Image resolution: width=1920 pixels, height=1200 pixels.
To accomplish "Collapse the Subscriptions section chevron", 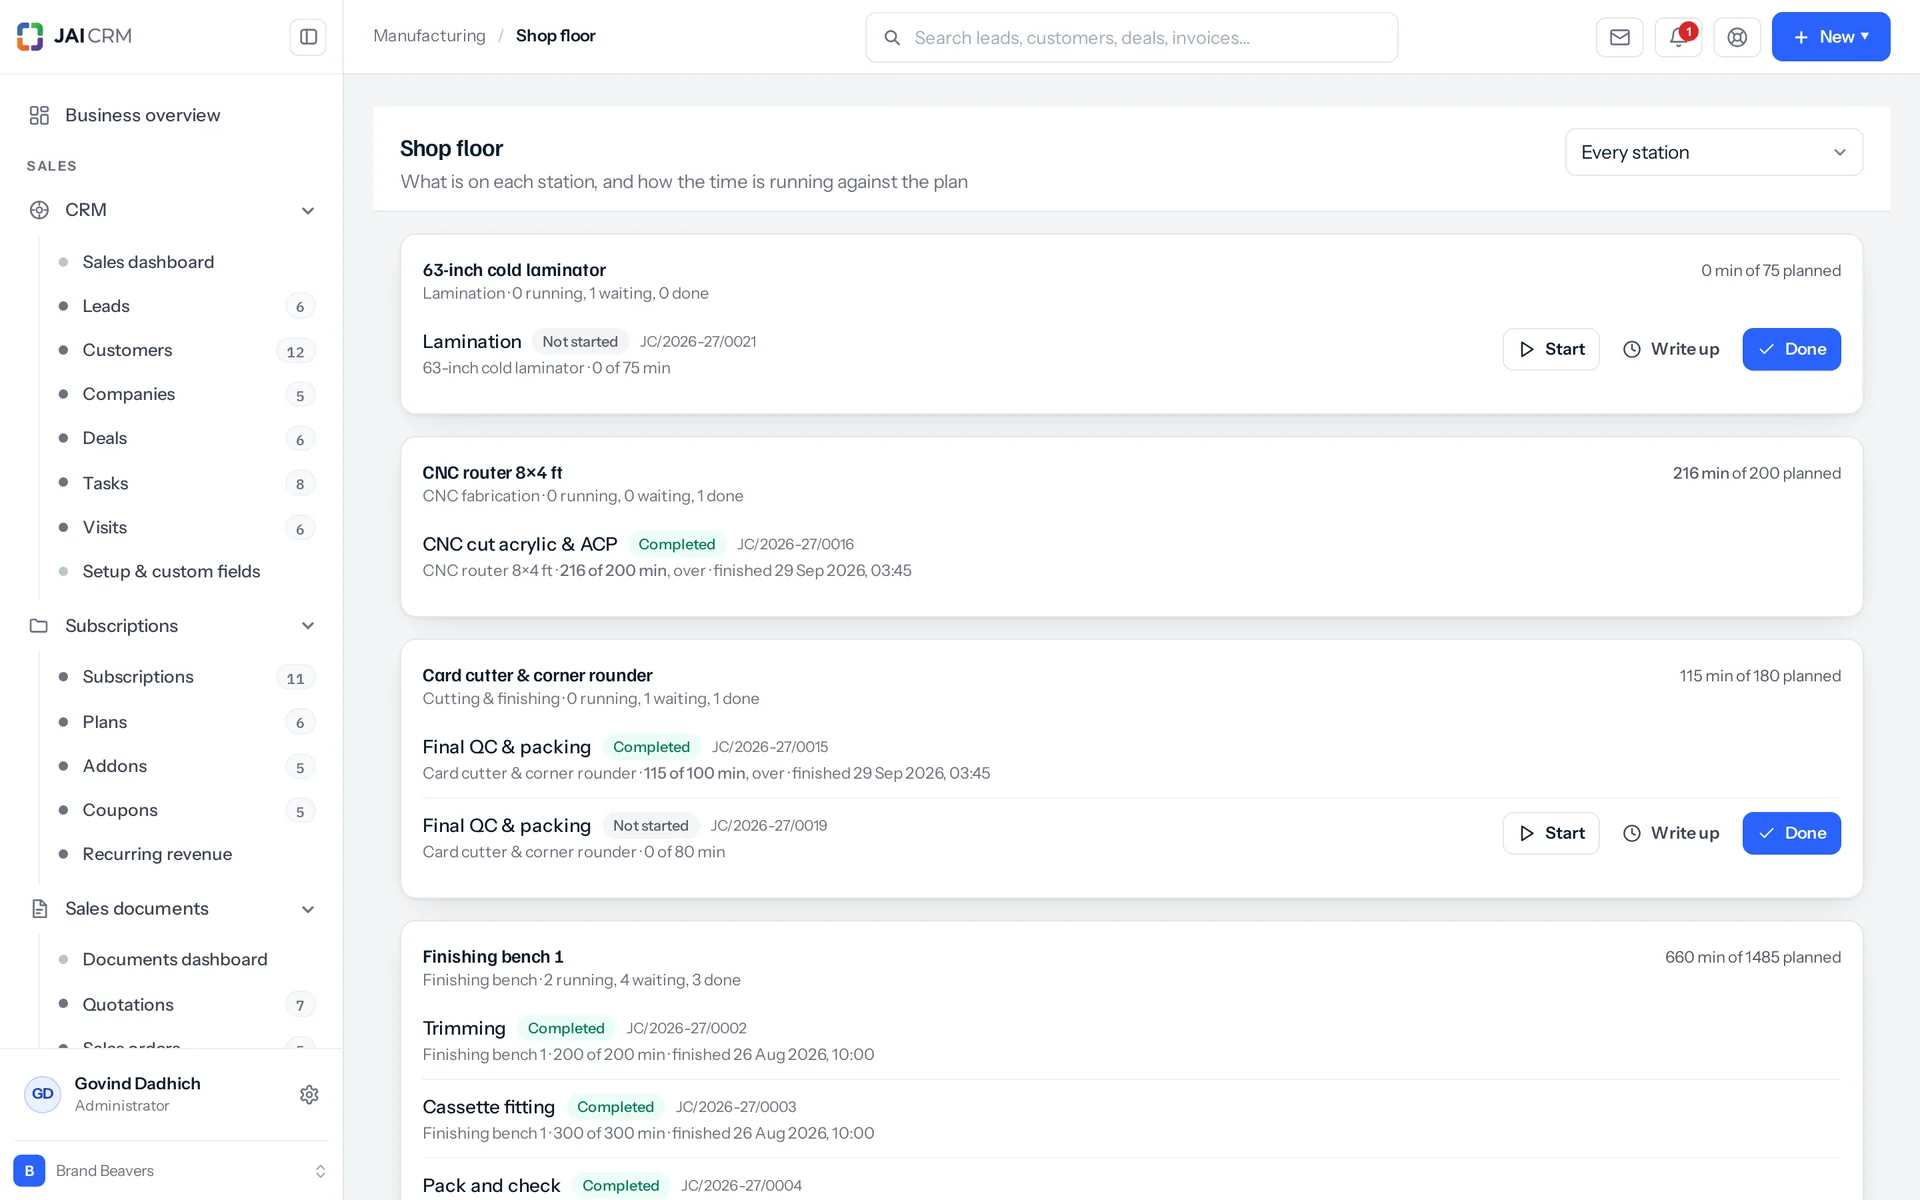I will point(308,626).
